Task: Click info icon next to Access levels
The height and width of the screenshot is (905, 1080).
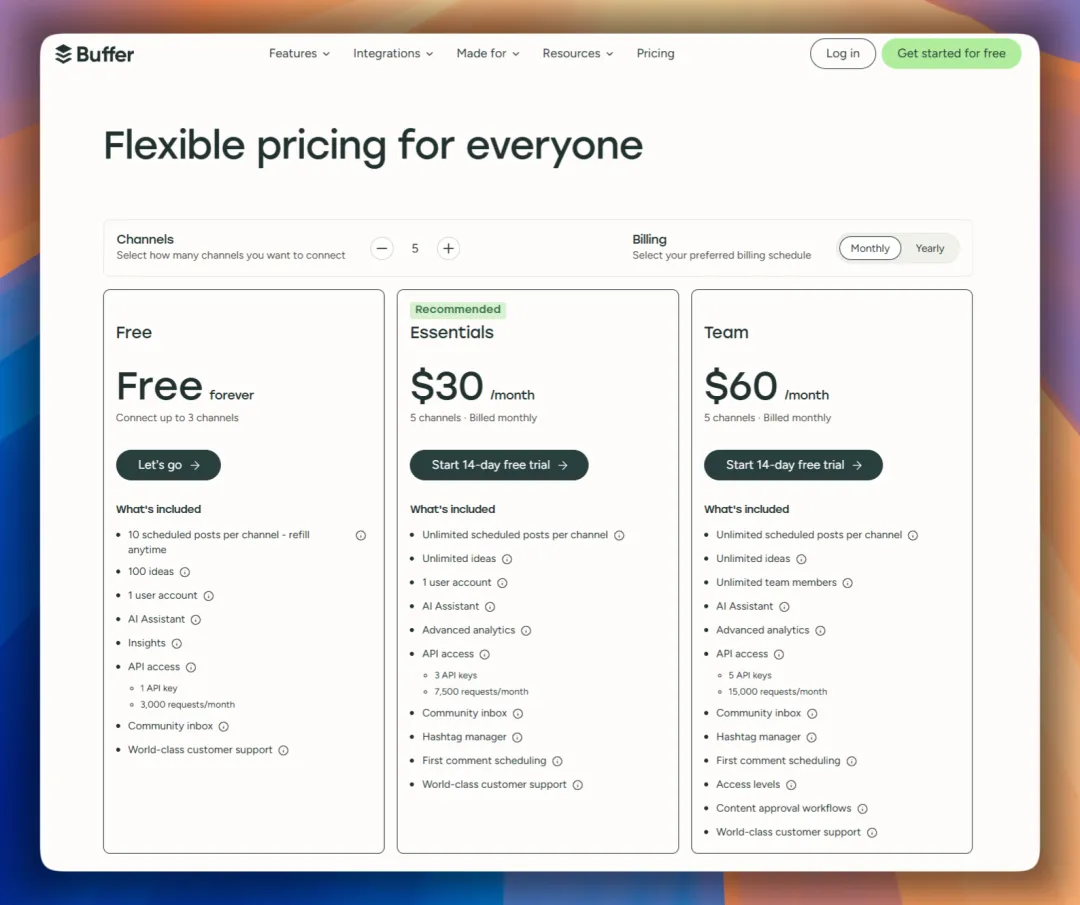Action: point(791,785)
